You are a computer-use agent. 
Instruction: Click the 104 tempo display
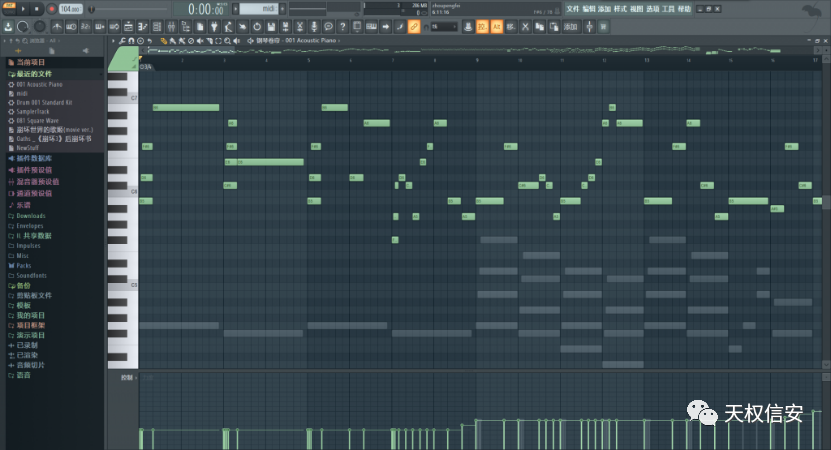70,8
